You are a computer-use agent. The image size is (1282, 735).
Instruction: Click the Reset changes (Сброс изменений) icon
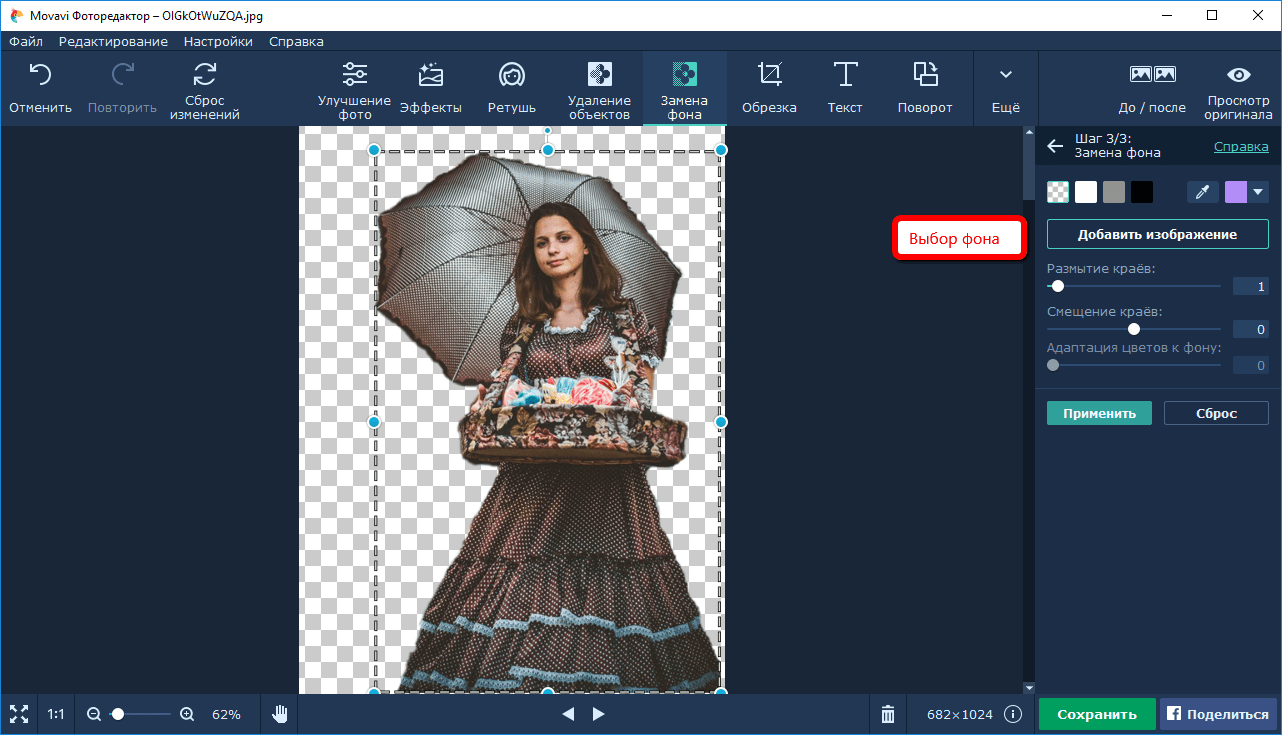[205, 75]
